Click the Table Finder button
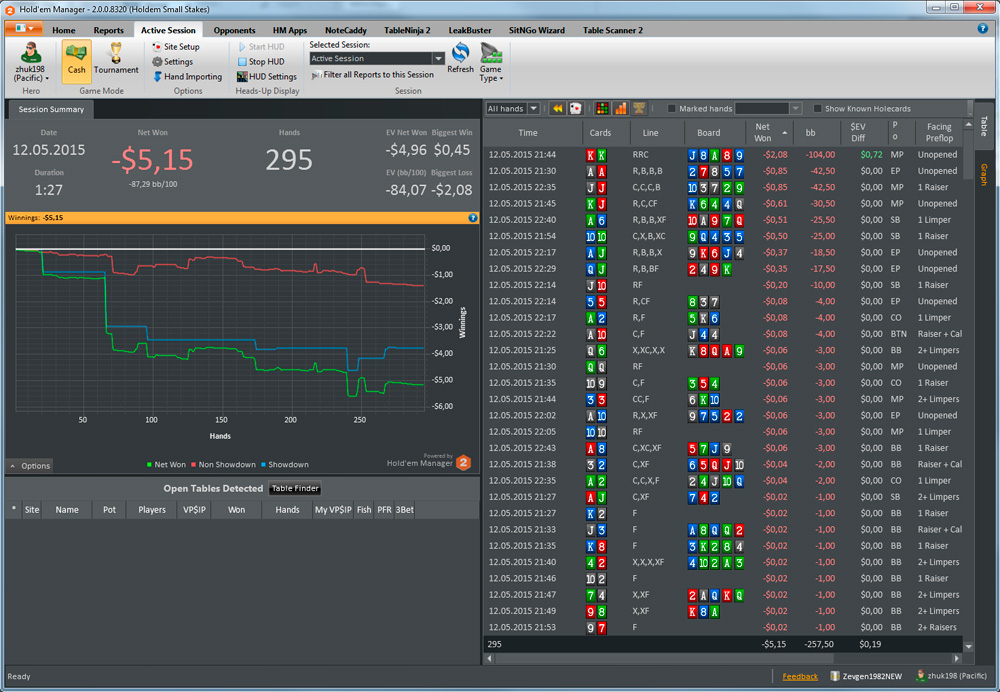 coord(295,489)
